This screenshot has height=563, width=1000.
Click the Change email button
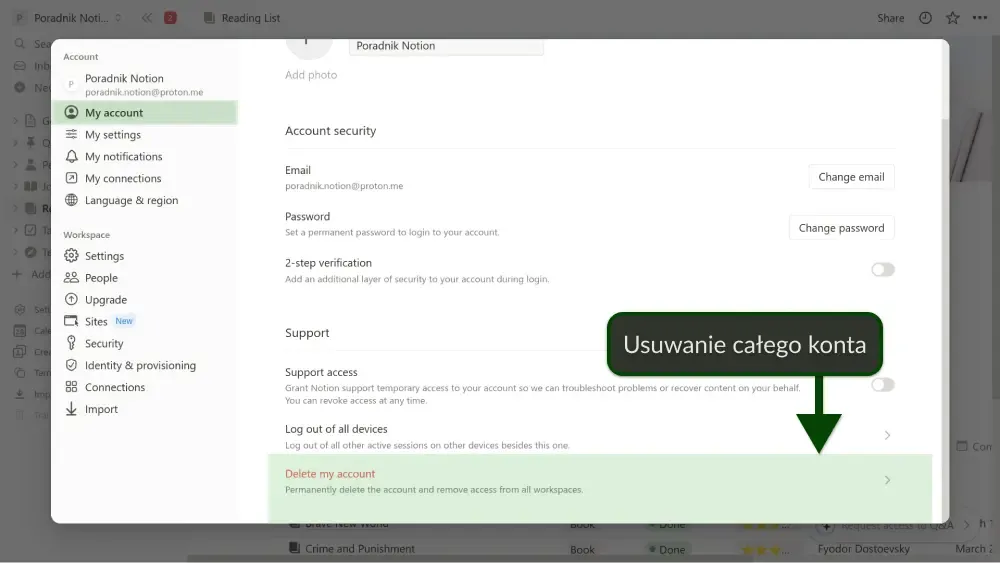[851, 177]
